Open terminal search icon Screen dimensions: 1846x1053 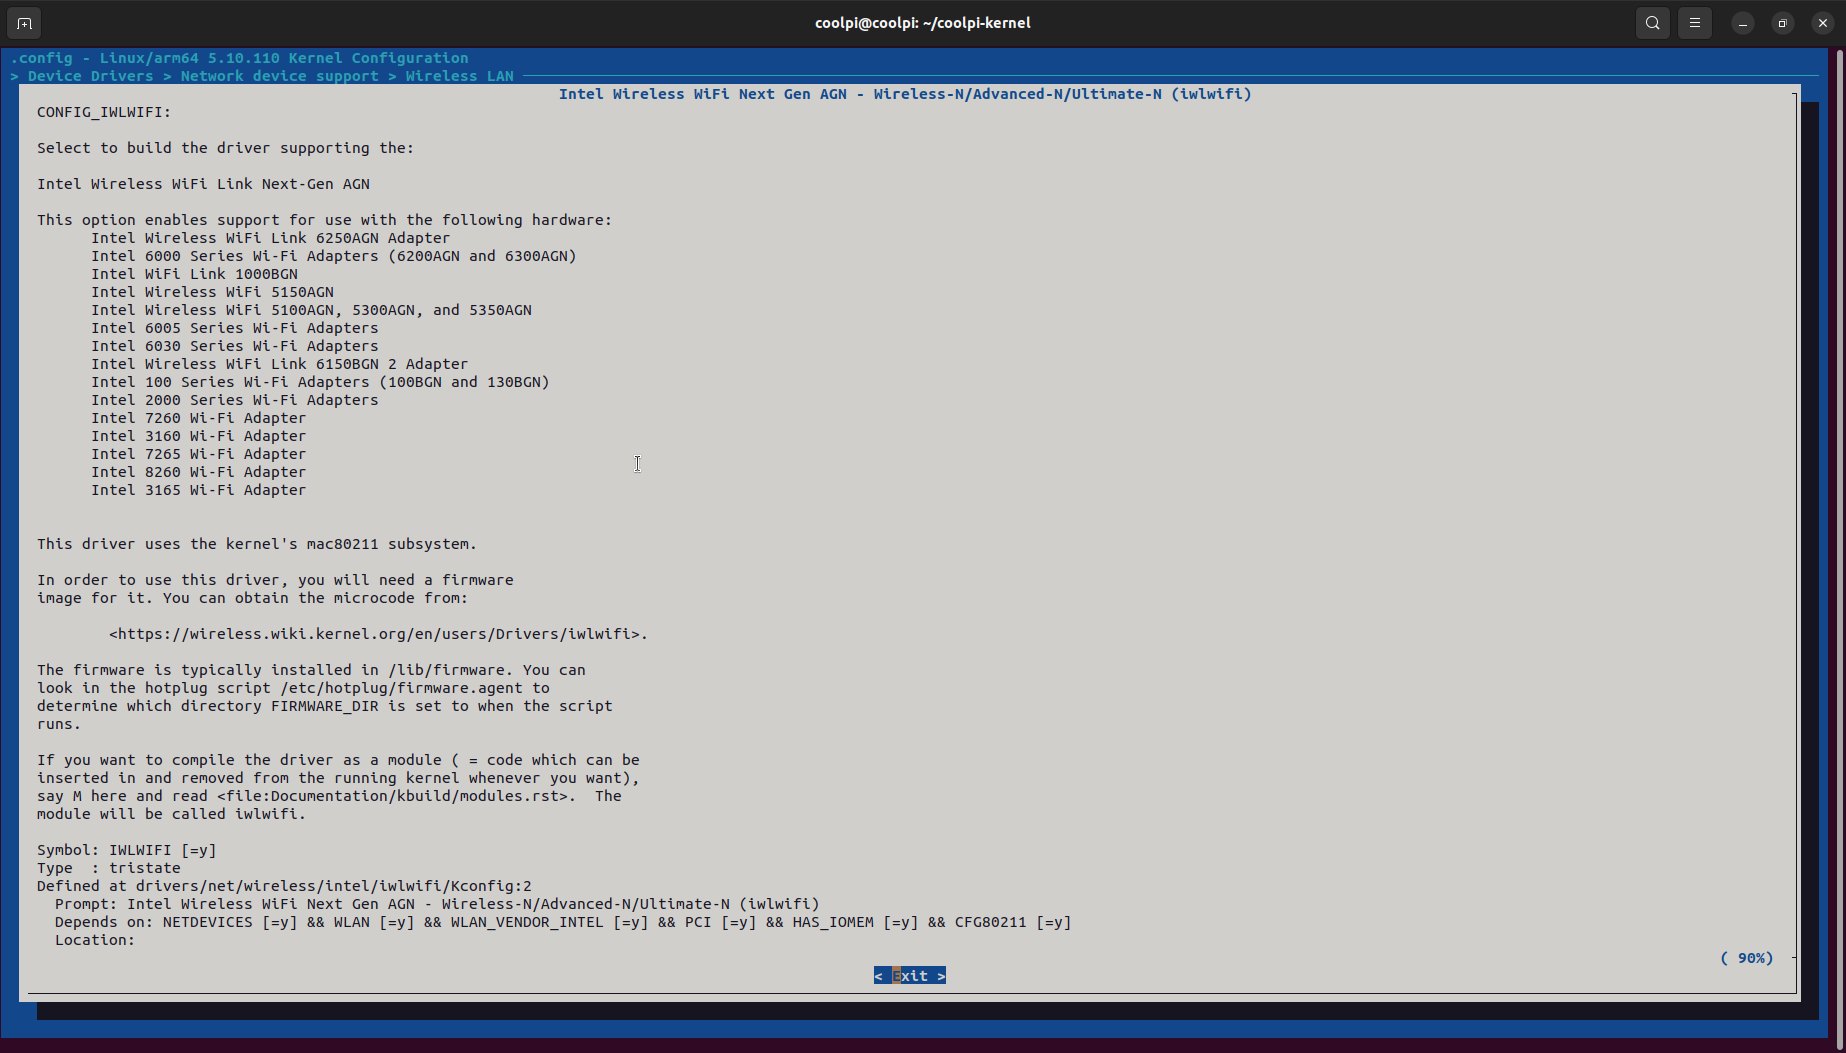point(1653,23)
